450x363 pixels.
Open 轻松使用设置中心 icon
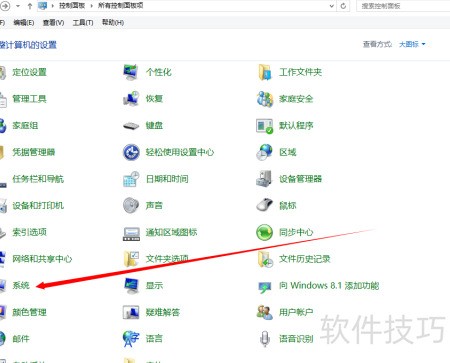pyautogui.click(x=131, y=152)
